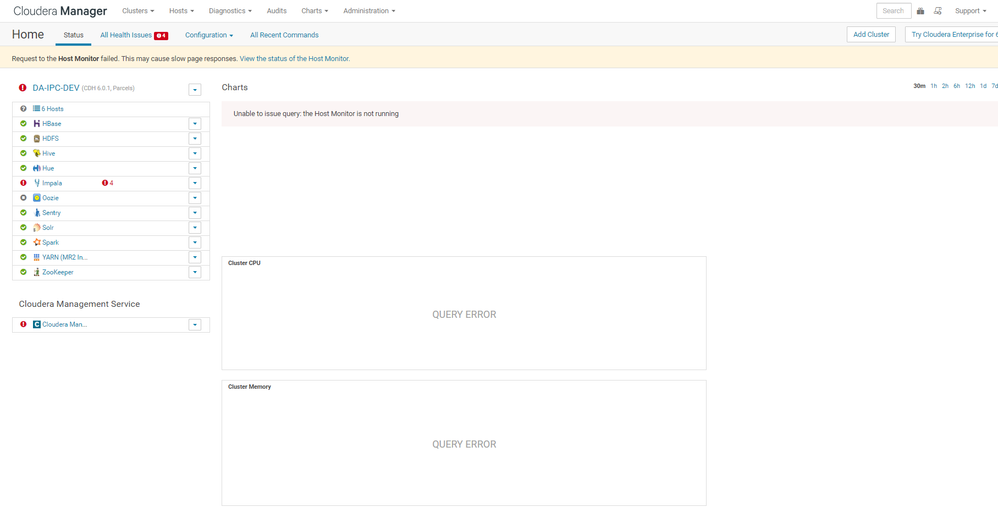Click the HDFS service icon
The height and width of the screenshot is (507, 998).
[x=36, y=139]
